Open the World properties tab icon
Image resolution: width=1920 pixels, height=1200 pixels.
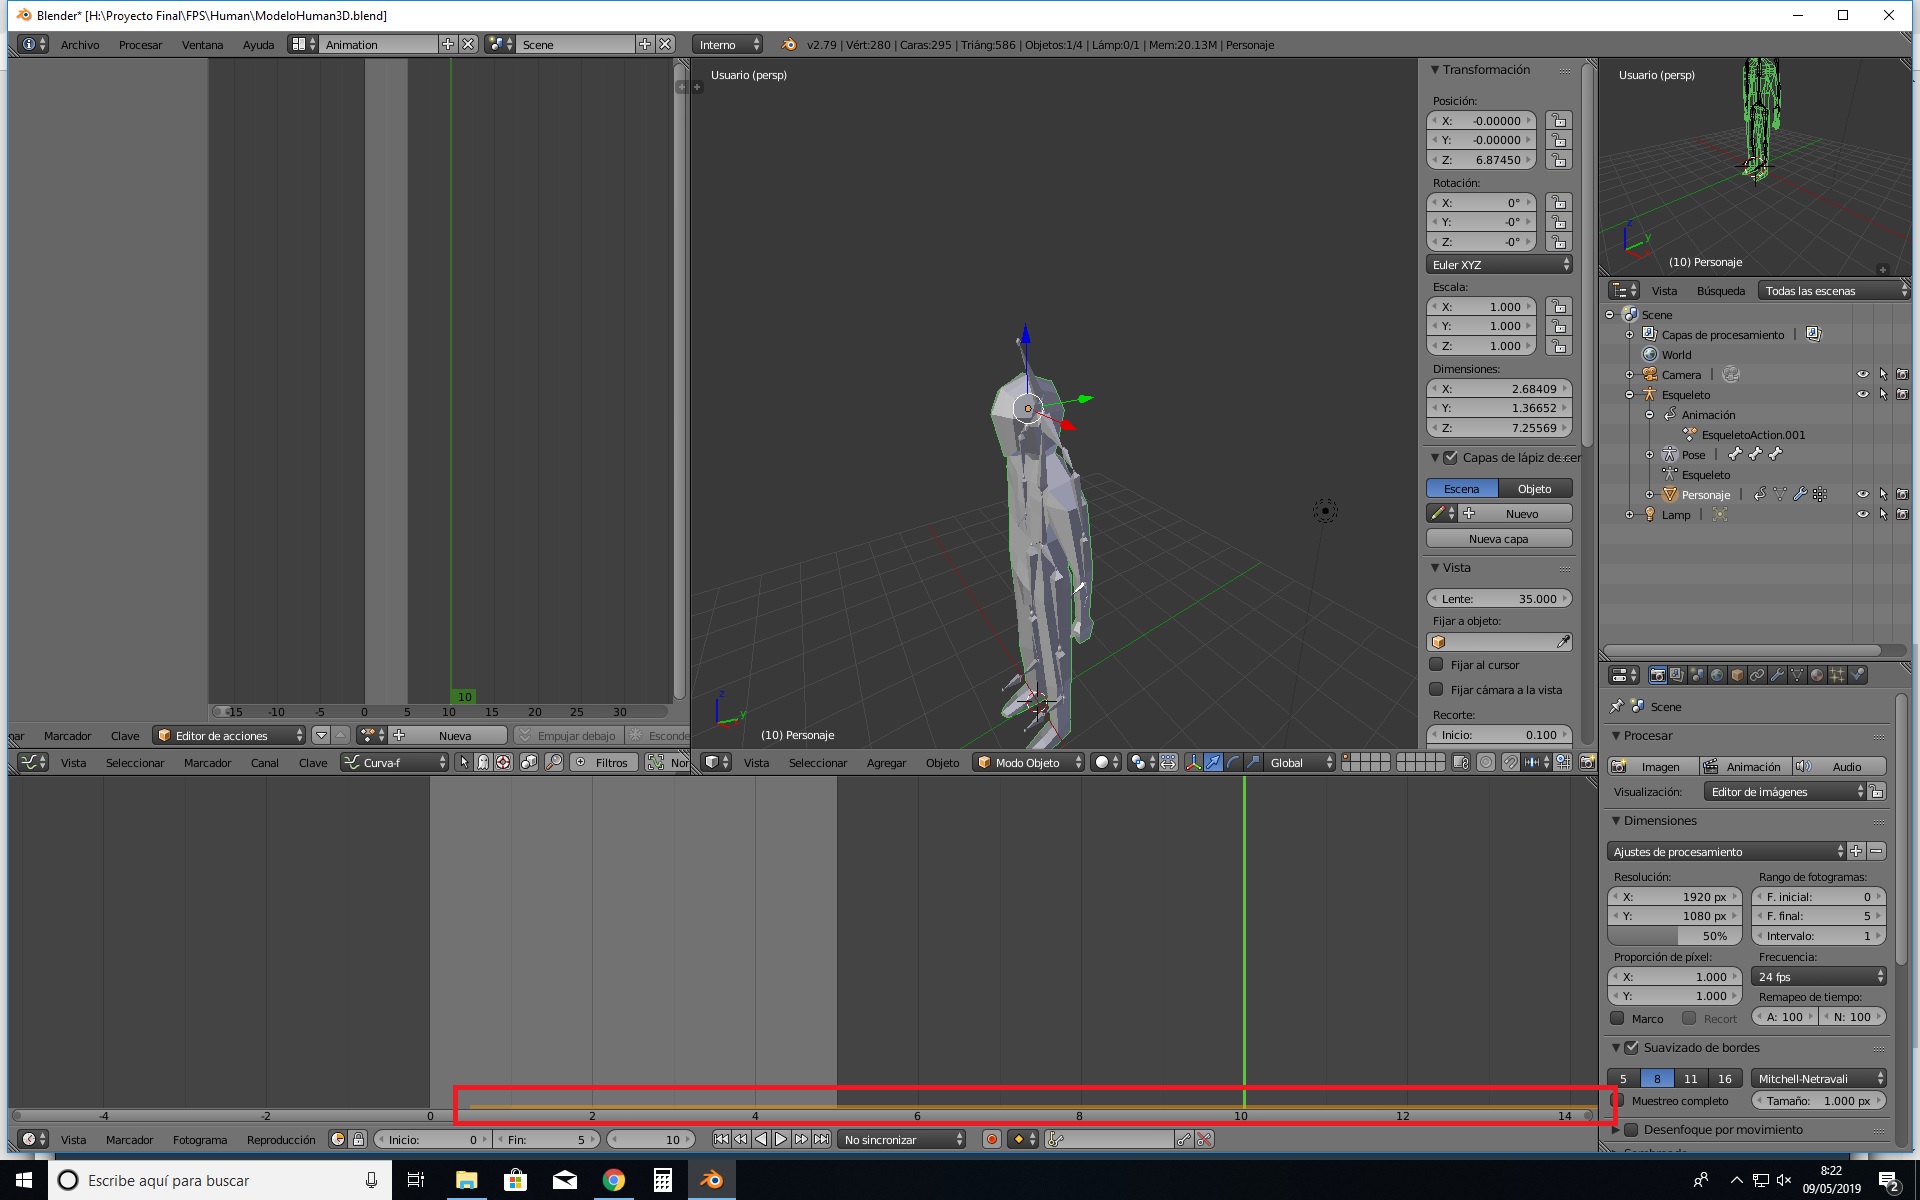point(1717,675)
